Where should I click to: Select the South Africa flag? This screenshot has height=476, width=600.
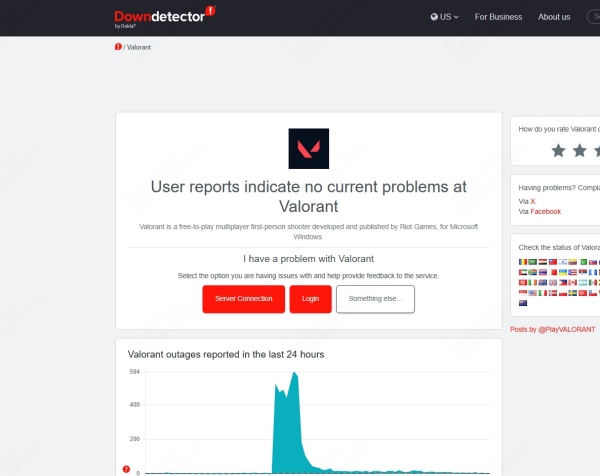[x=533, y=272]
